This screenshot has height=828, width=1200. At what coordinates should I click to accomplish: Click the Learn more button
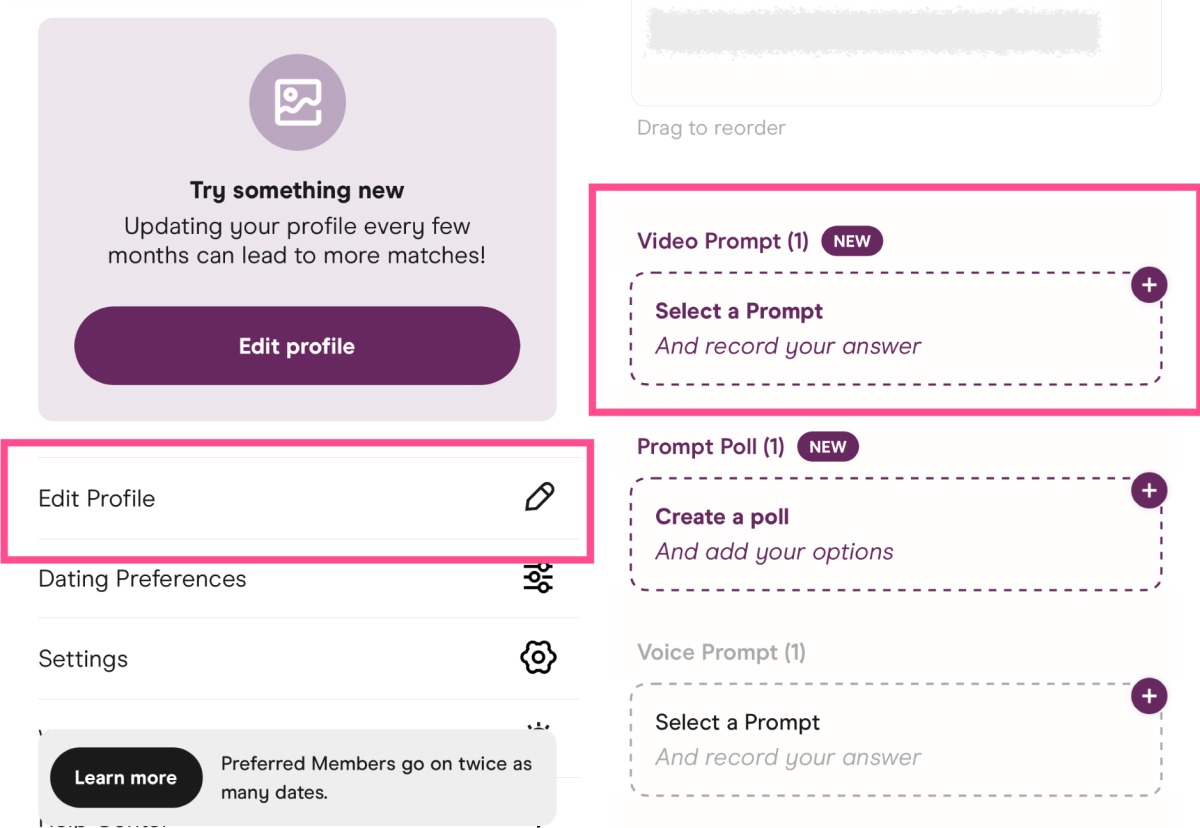[125, 777]
